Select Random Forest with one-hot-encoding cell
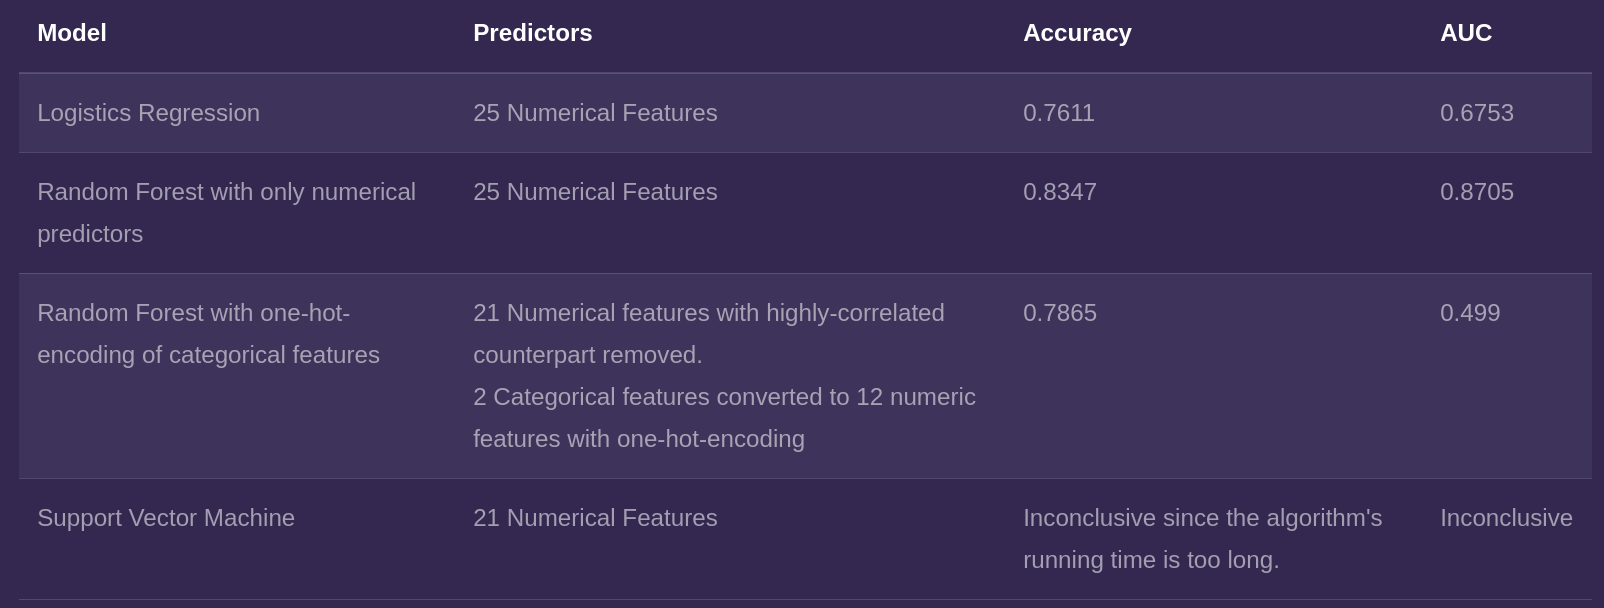Viewport: 1604px width, 608px height. pos(209,334)
